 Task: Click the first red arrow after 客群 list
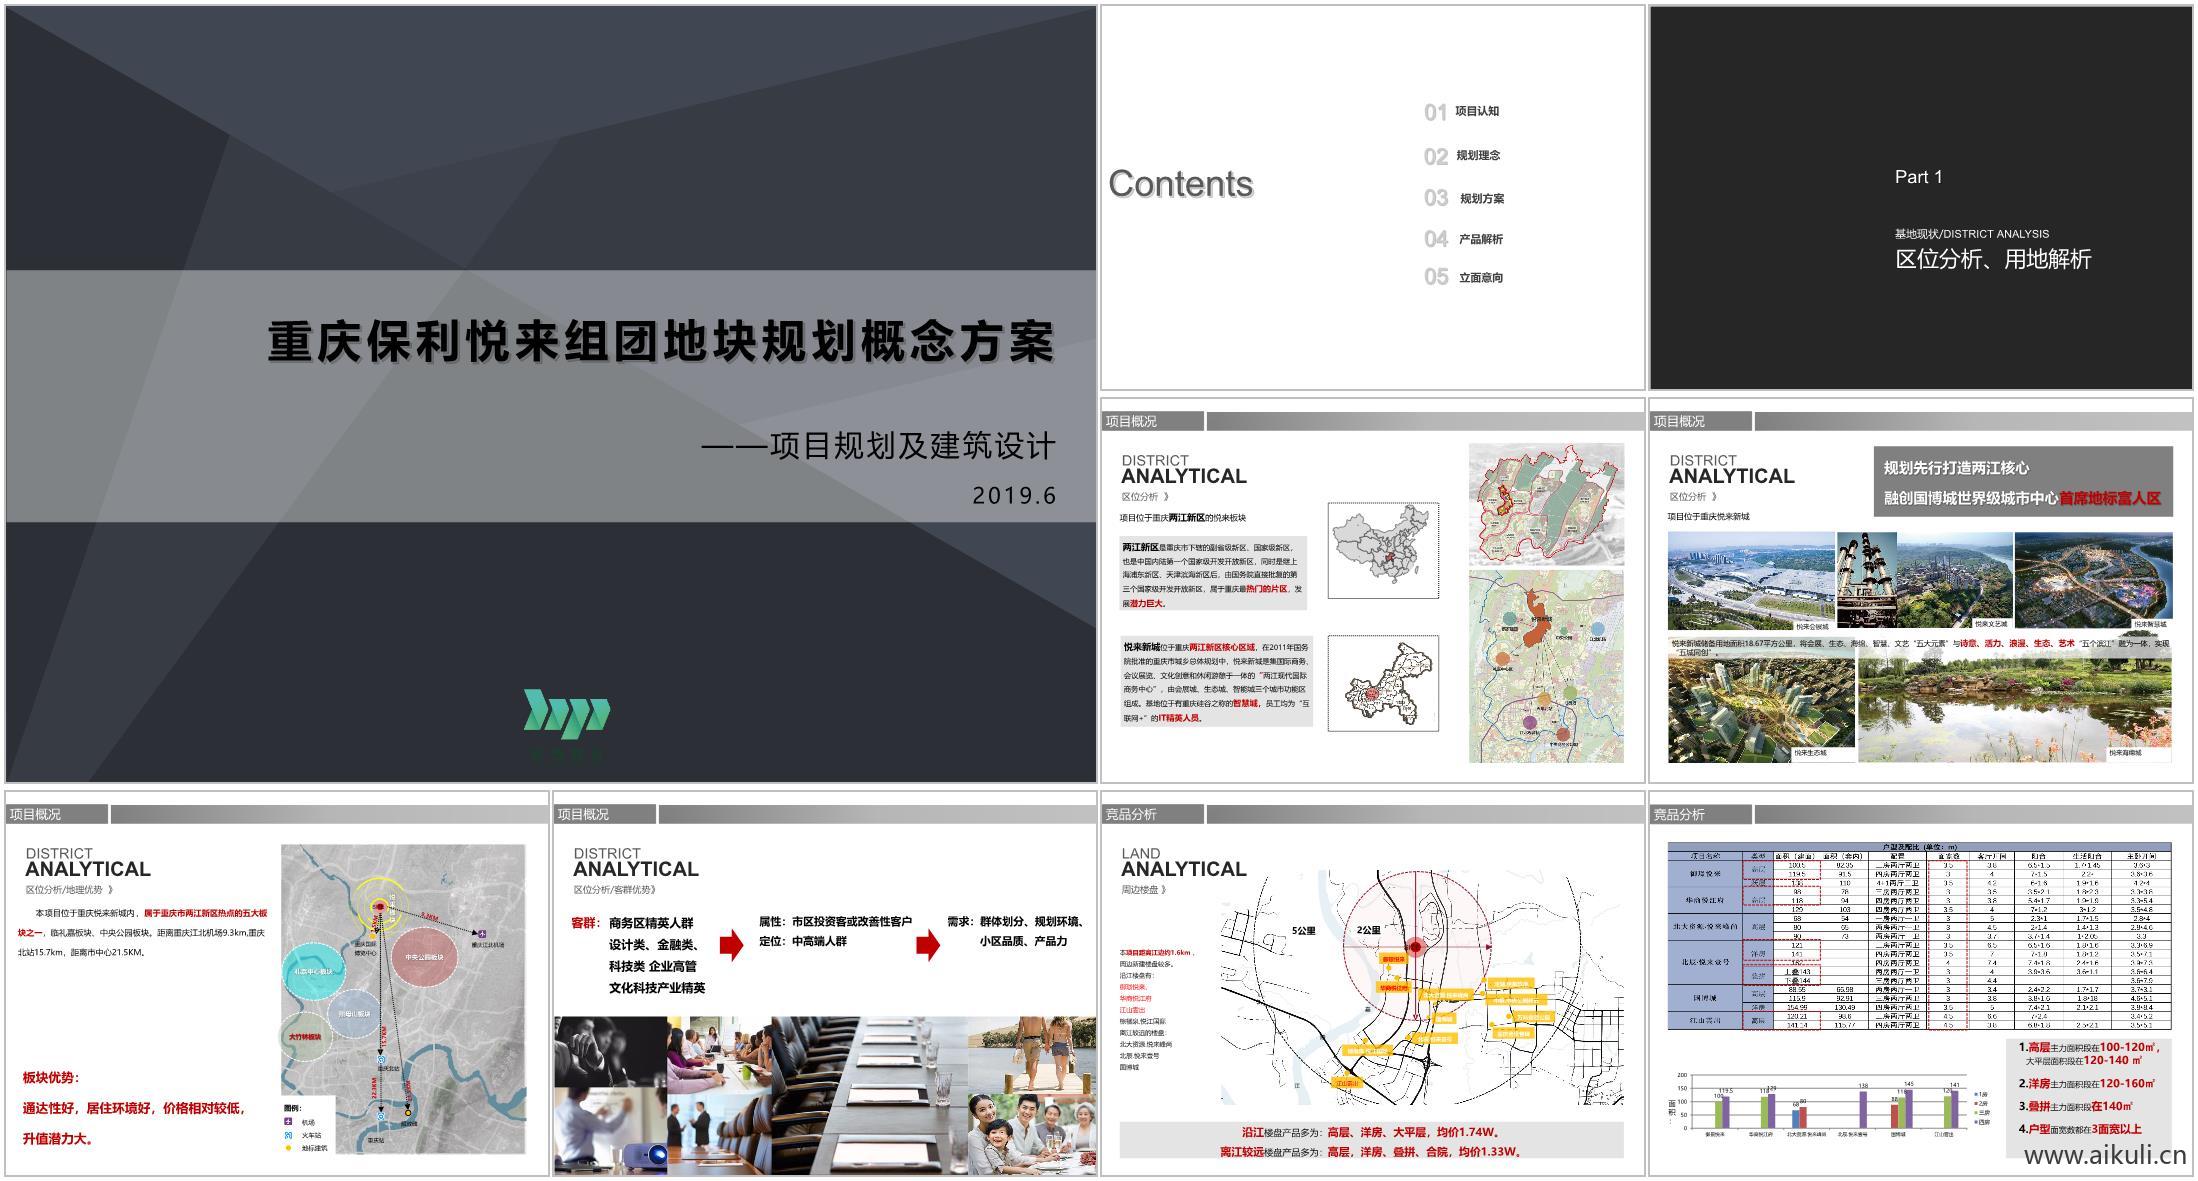pos(732,944)
